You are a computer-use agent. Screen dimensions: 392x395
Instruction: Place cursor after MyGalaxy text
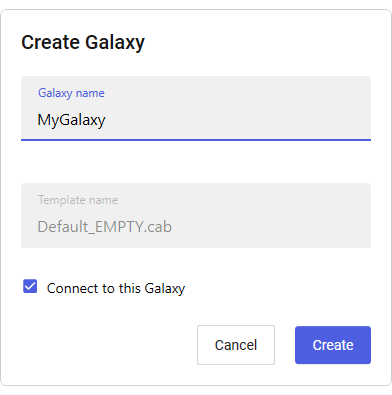click(106, 120)
